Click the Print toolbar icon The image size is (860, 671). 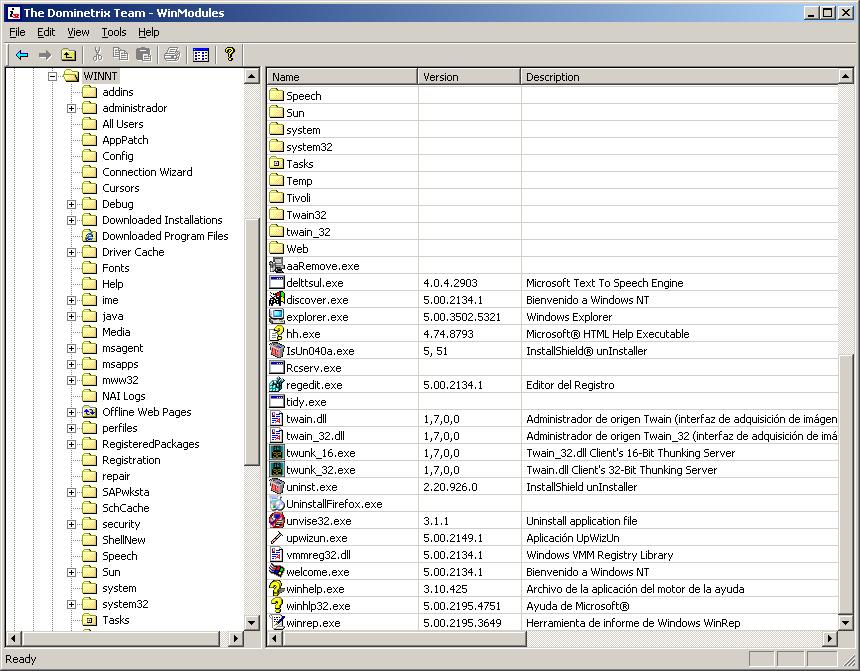point(172,54)
